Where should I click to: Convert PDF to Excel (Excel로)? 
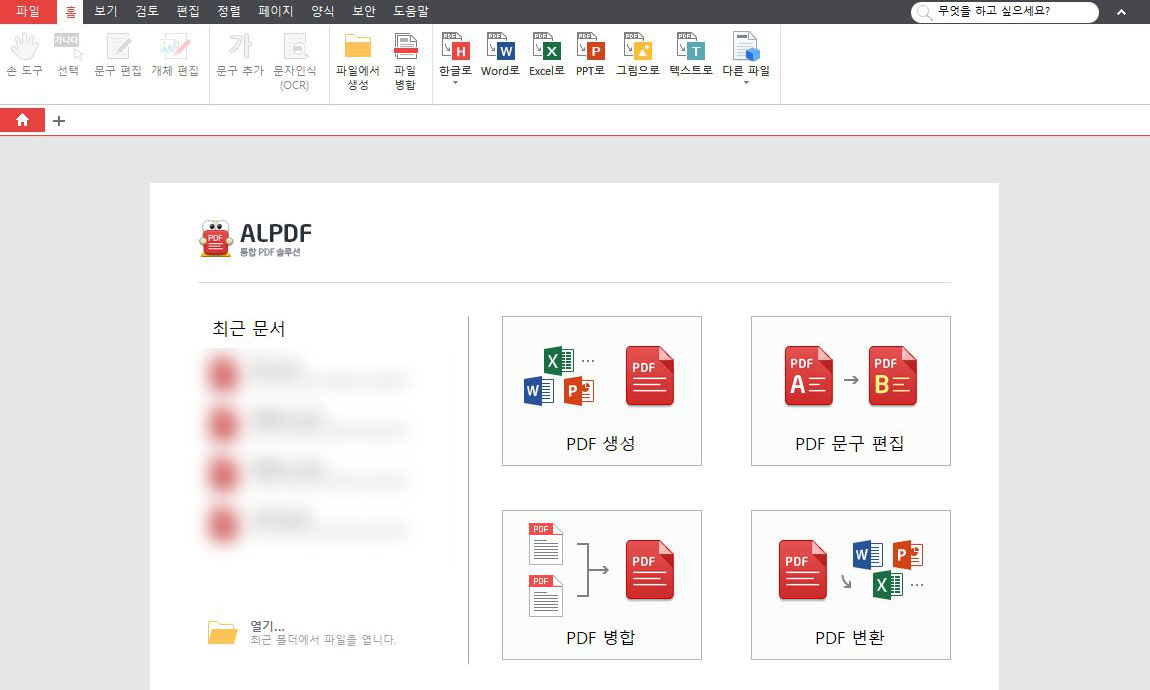pos(546,55)
